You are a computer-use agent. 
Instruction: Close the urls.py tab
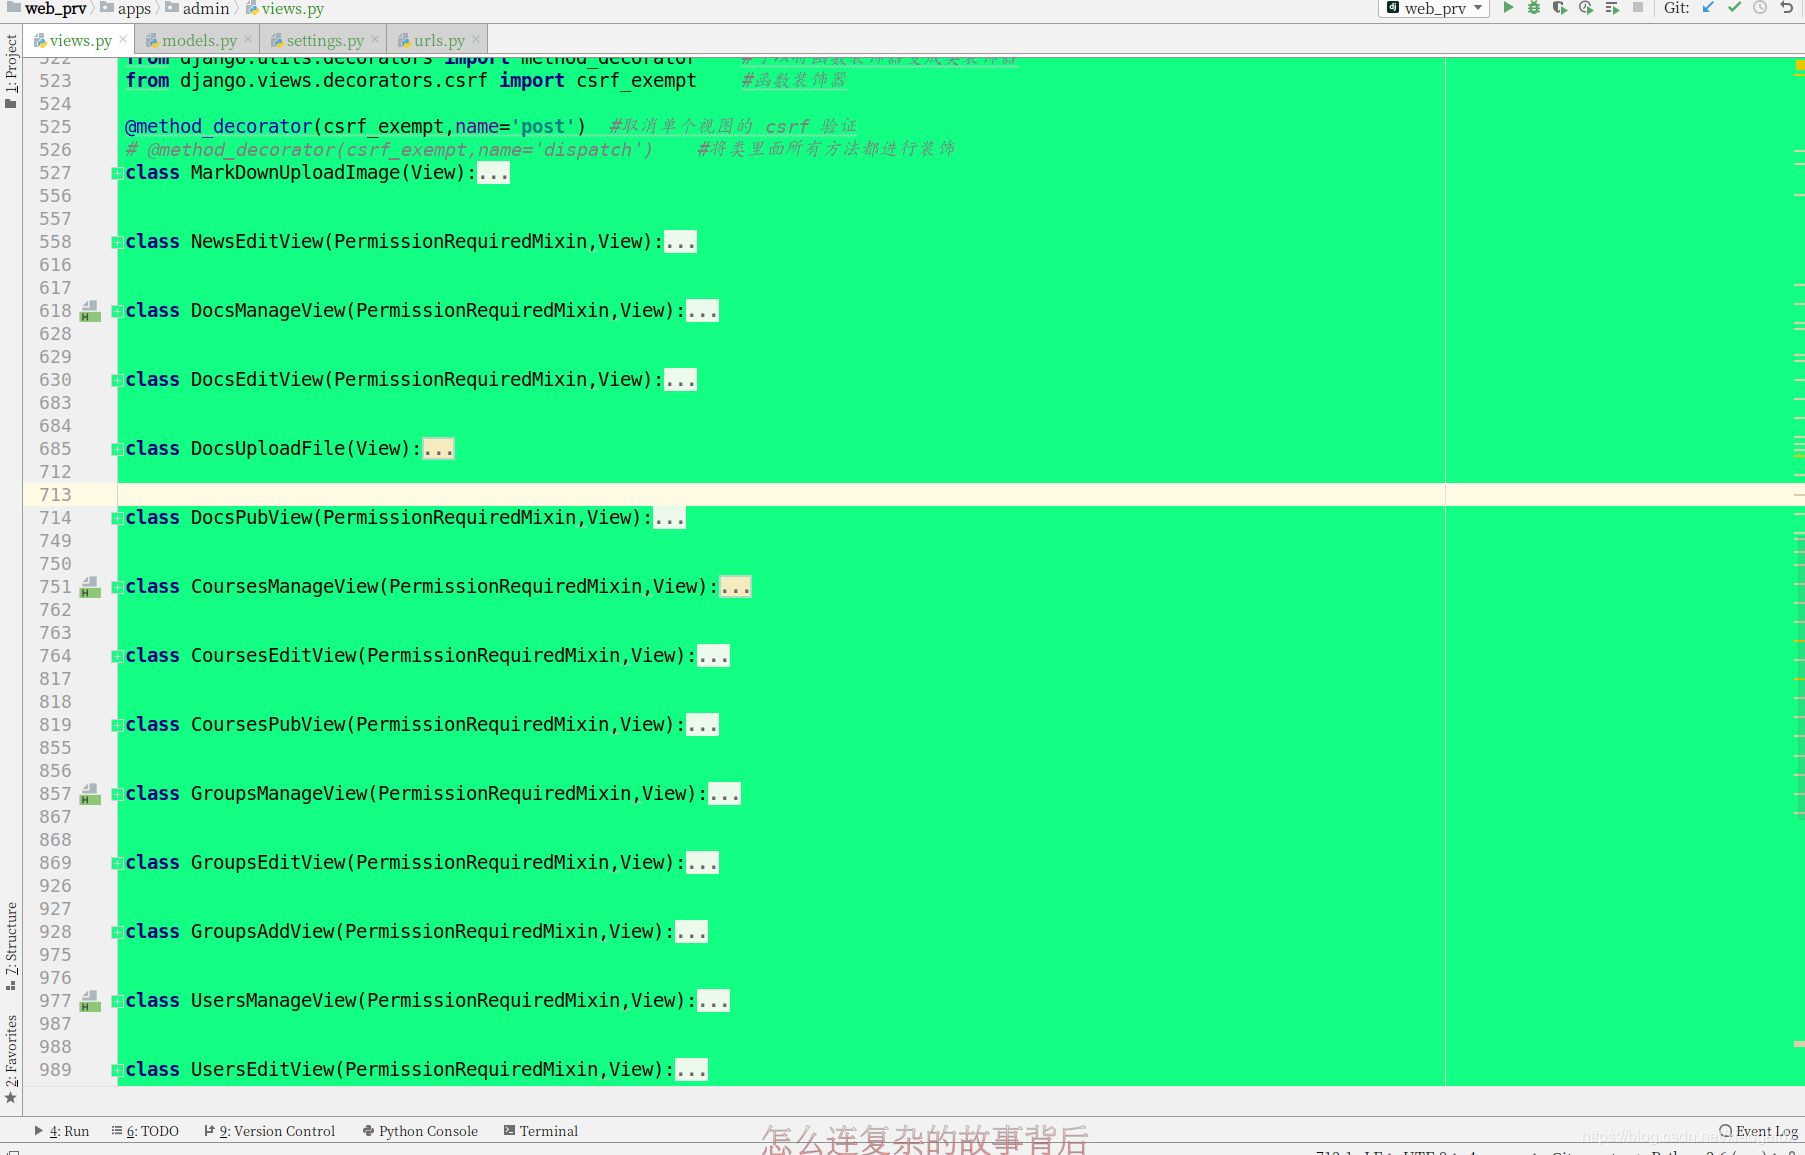coord(476,40)
